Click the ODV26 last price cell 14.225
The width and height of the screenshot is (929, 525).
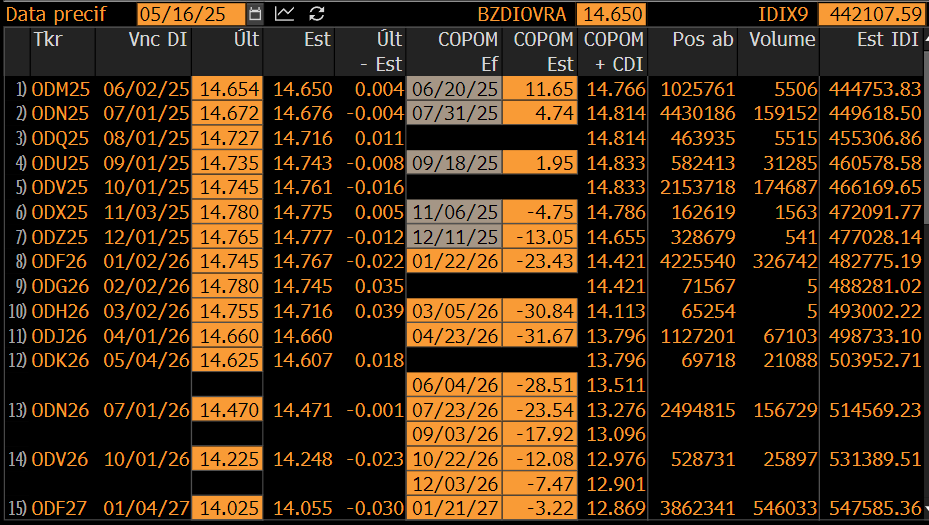tap(228, 459)
